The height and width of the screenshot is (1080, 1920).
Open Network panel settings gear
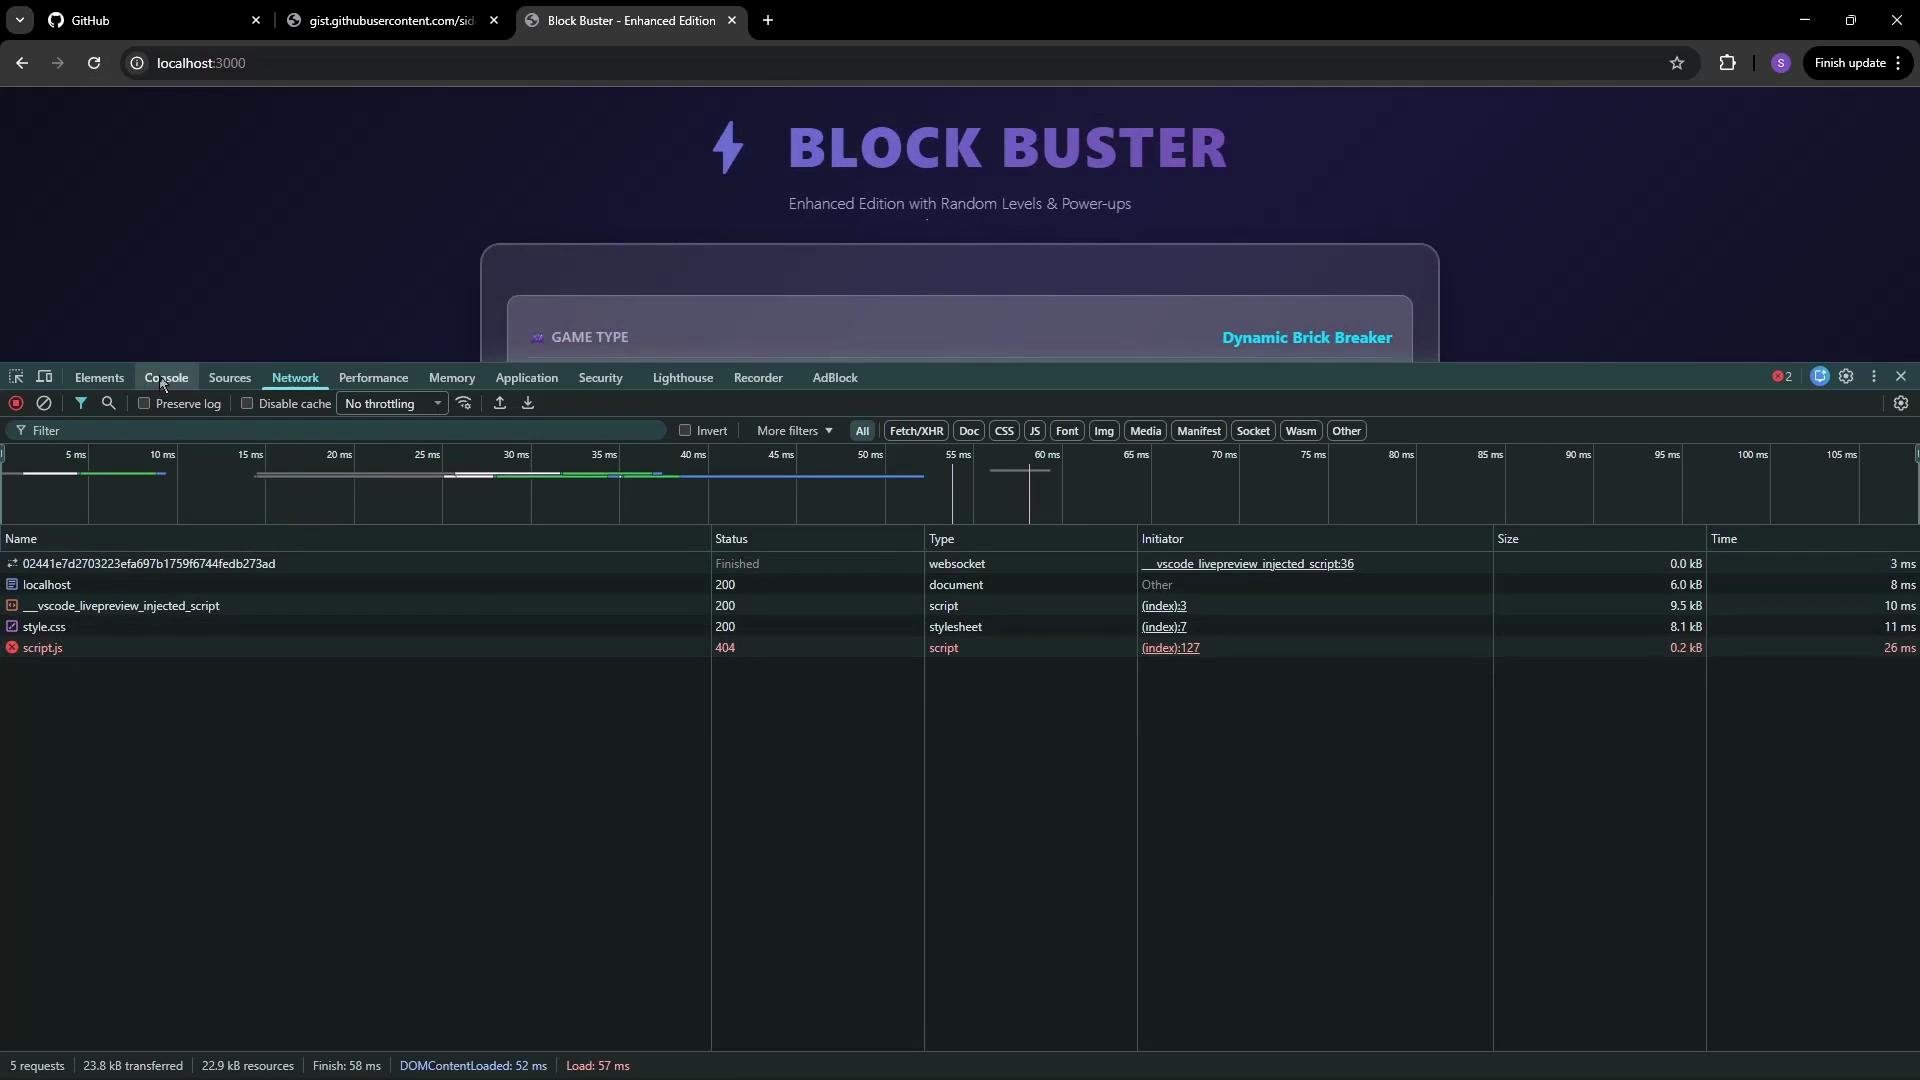pyautogui.click(x=1901, y=403)
